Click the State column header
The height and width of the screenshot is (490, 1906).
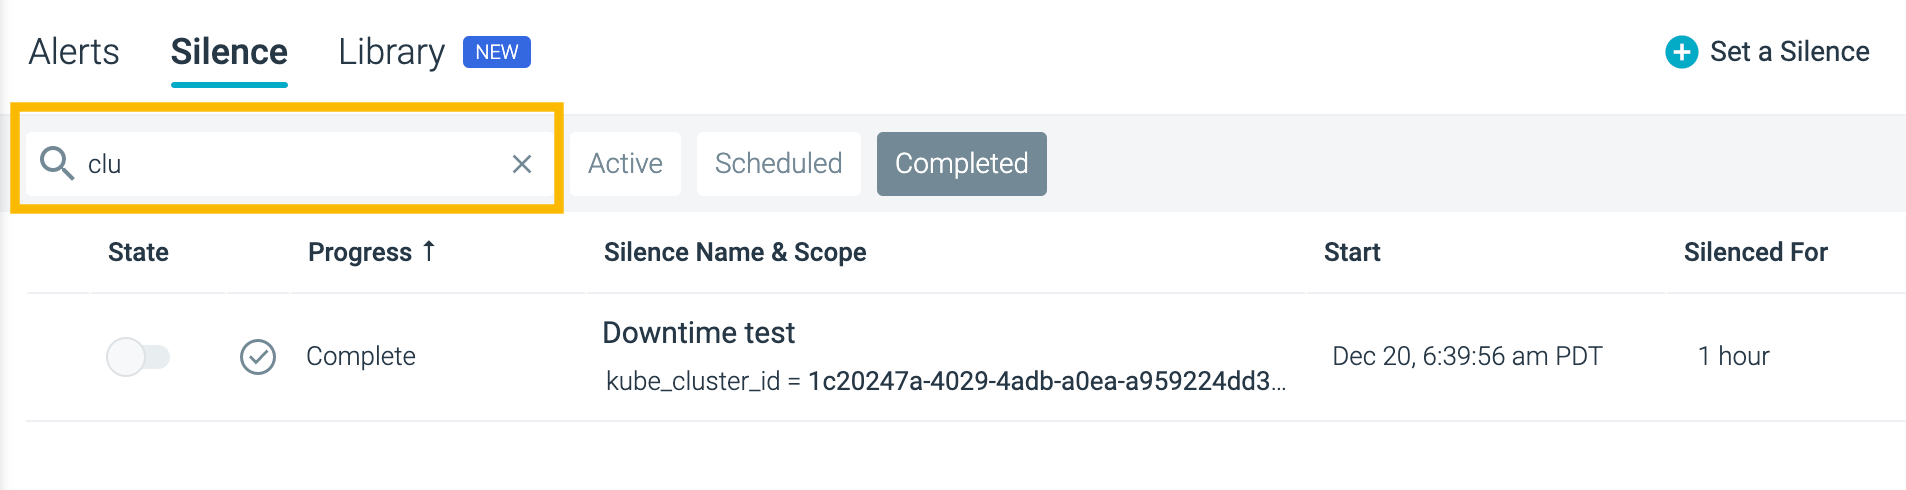click(x=138, y=252)
